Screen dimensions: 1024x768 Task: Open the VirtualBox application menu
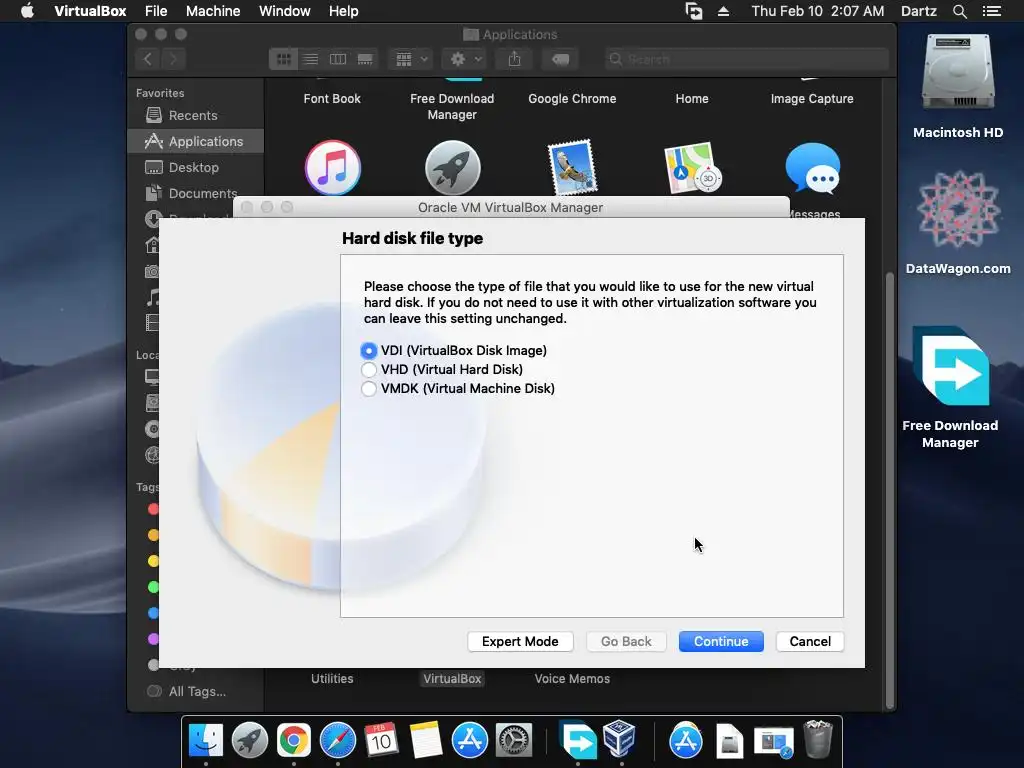(x=90, y=11)
